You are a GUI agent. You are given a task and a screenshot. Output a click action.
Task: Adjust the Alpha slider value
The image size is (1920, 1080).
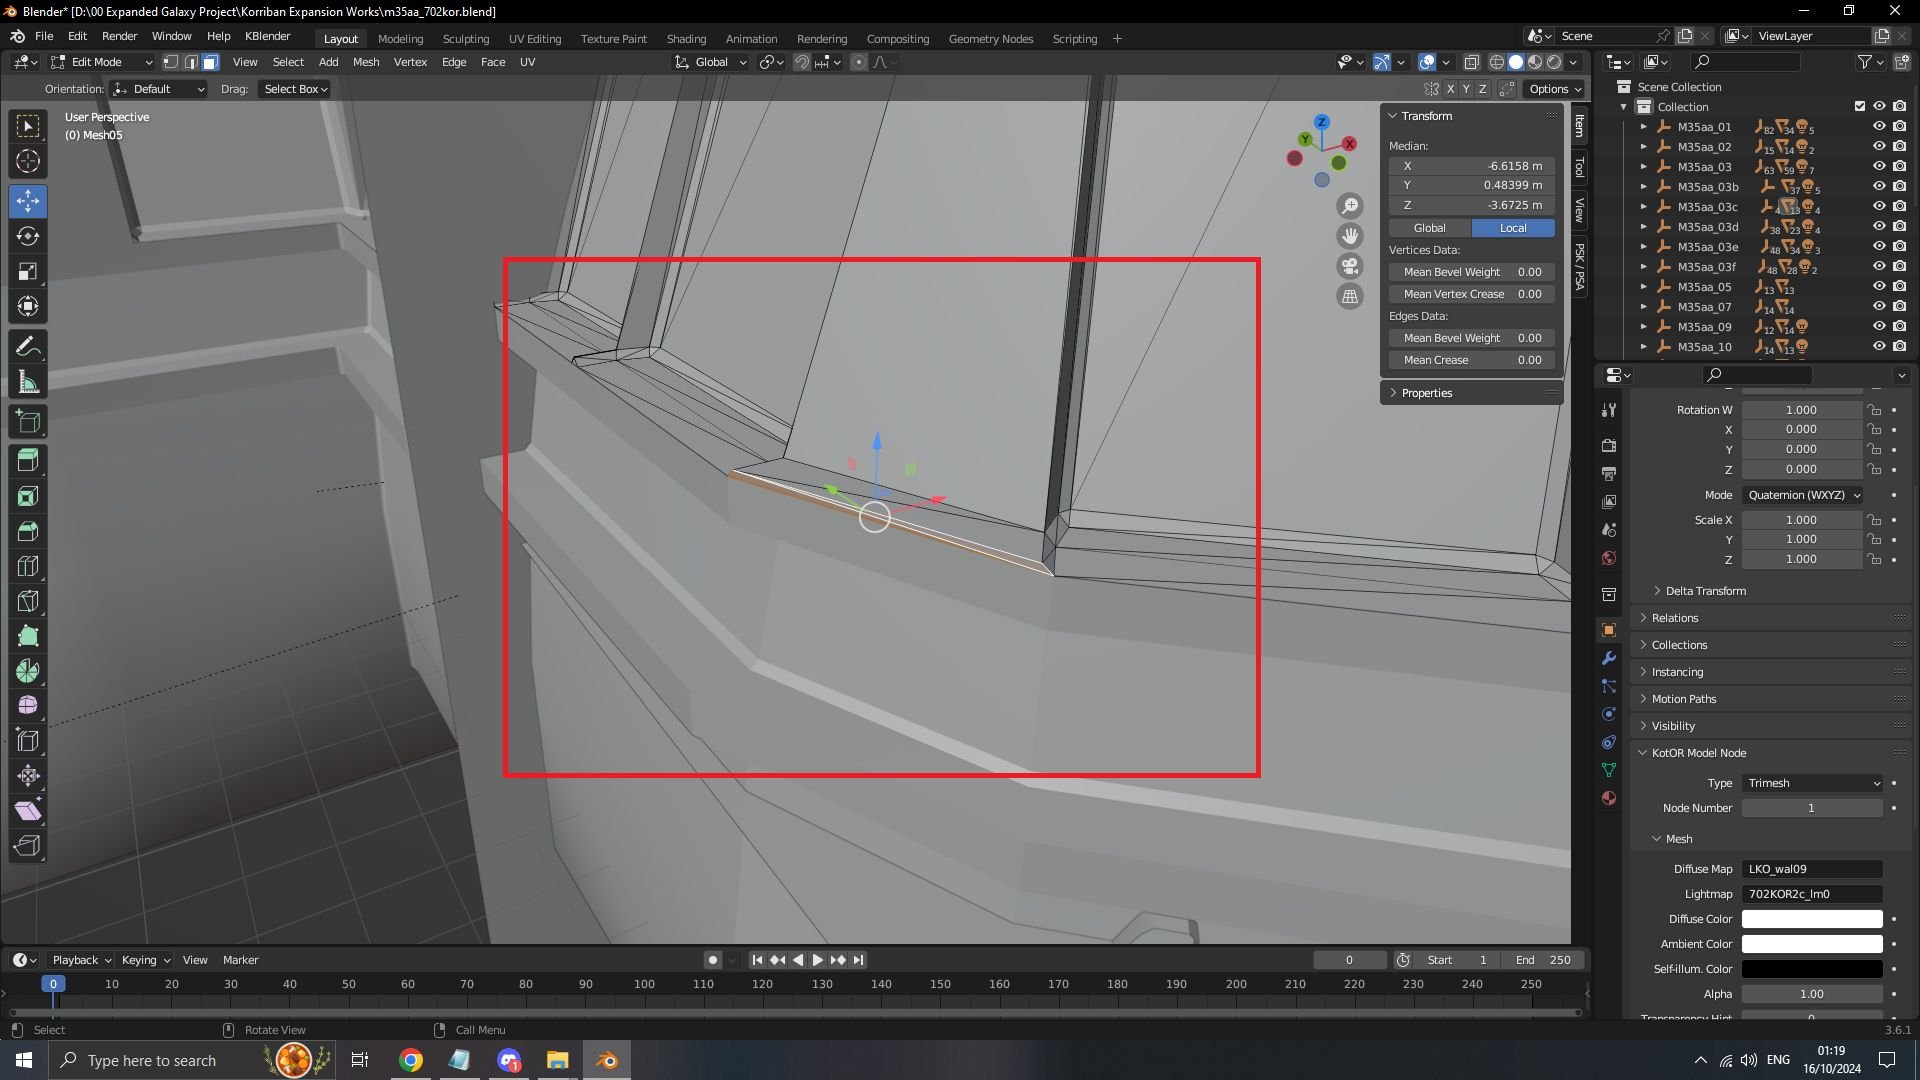(1811, 993)
